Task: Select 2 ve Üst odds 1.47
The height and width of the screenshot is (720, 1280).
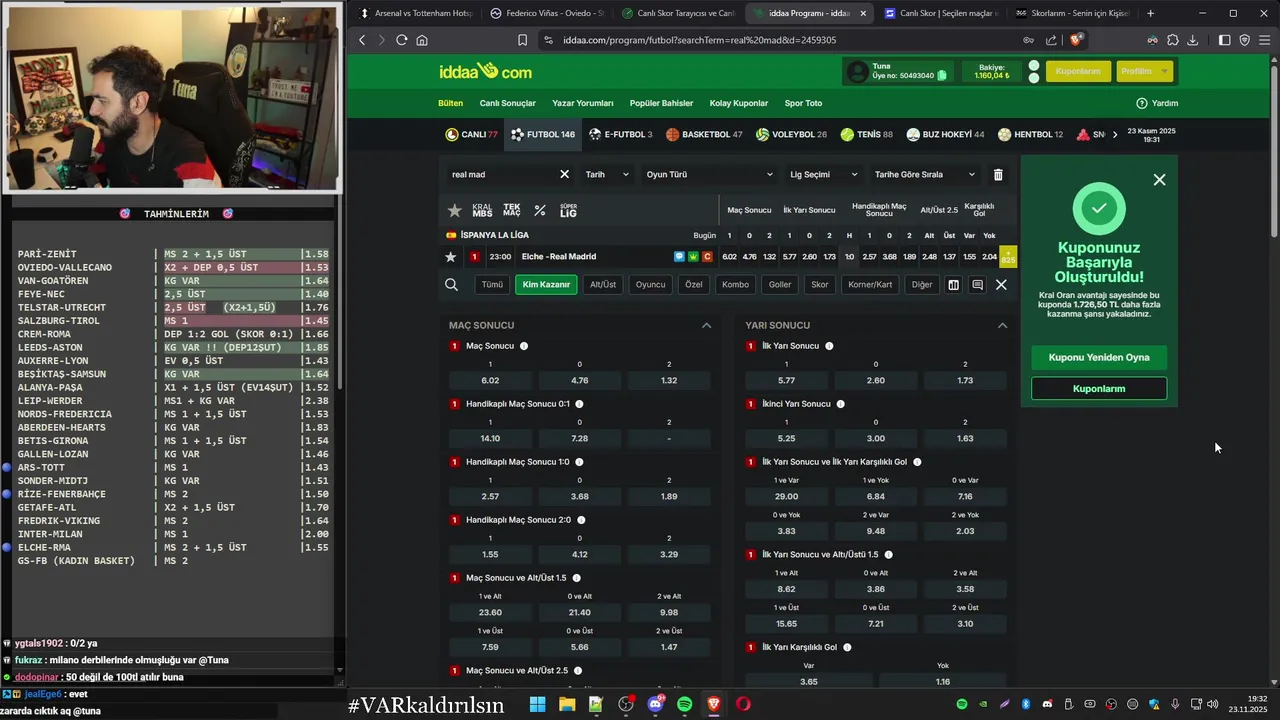Action: 669,647
